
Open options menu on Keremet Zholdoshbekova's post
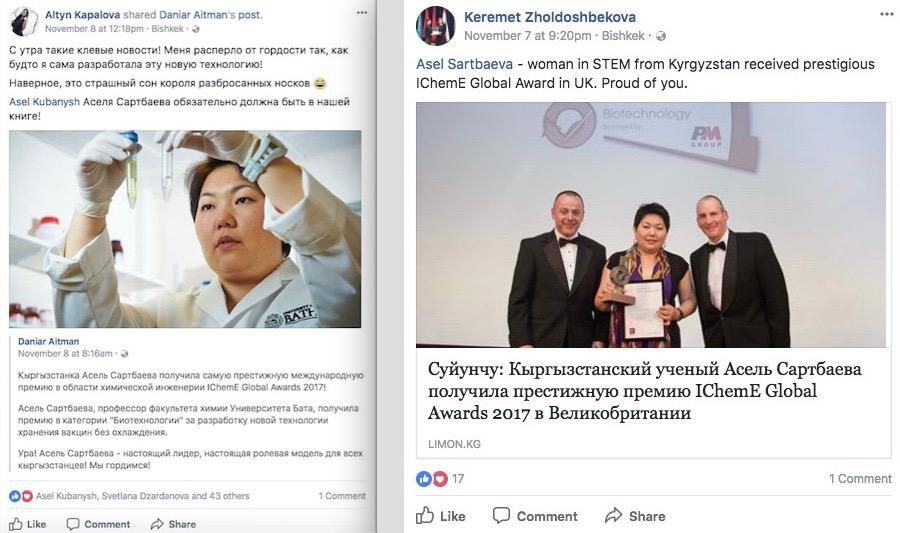click(887, 14)
